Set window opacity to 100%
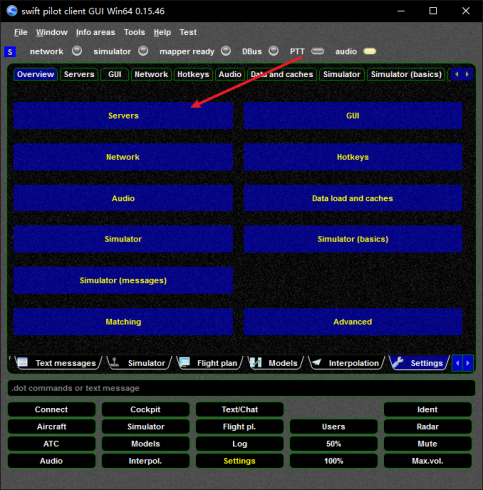This screenshot has height=490, width=483. [334, 461]
